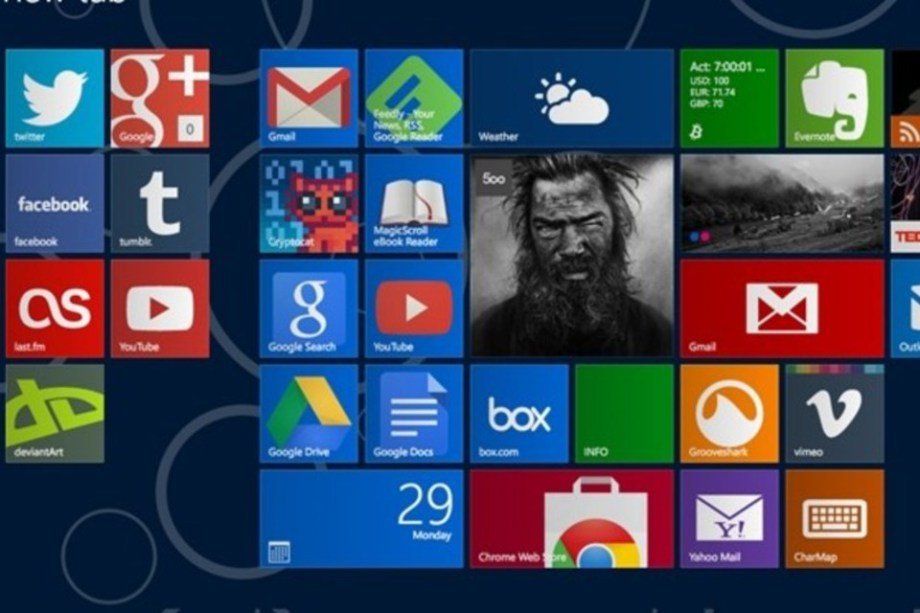Viewport: 920px width, 613px height.
Task: Open the blue Gmail tile with envelope
Action: click(309, 98)
